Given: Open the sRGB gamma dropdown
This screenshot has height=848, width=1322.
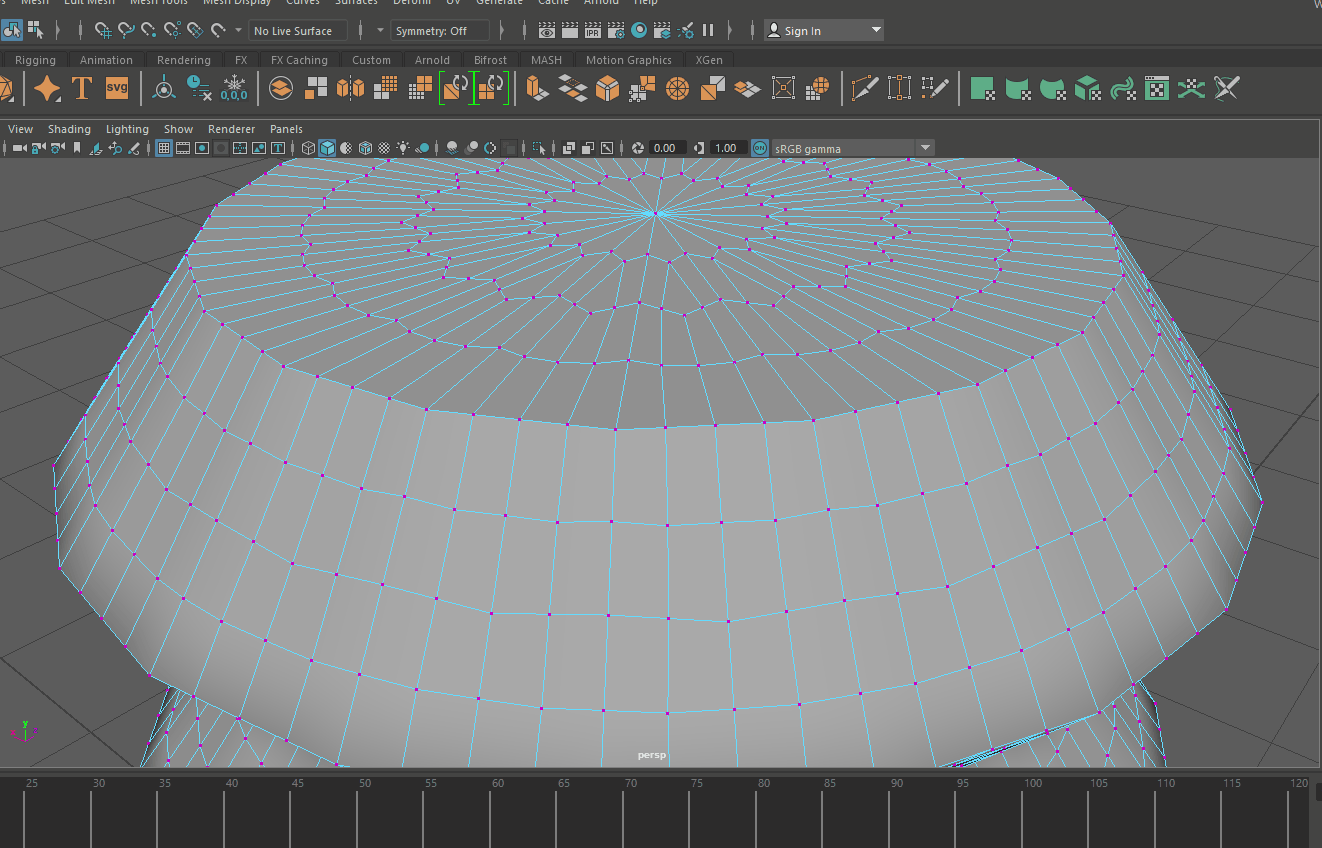Looking at the screenshot, I should pyautogui.click(x=853, y=148).
